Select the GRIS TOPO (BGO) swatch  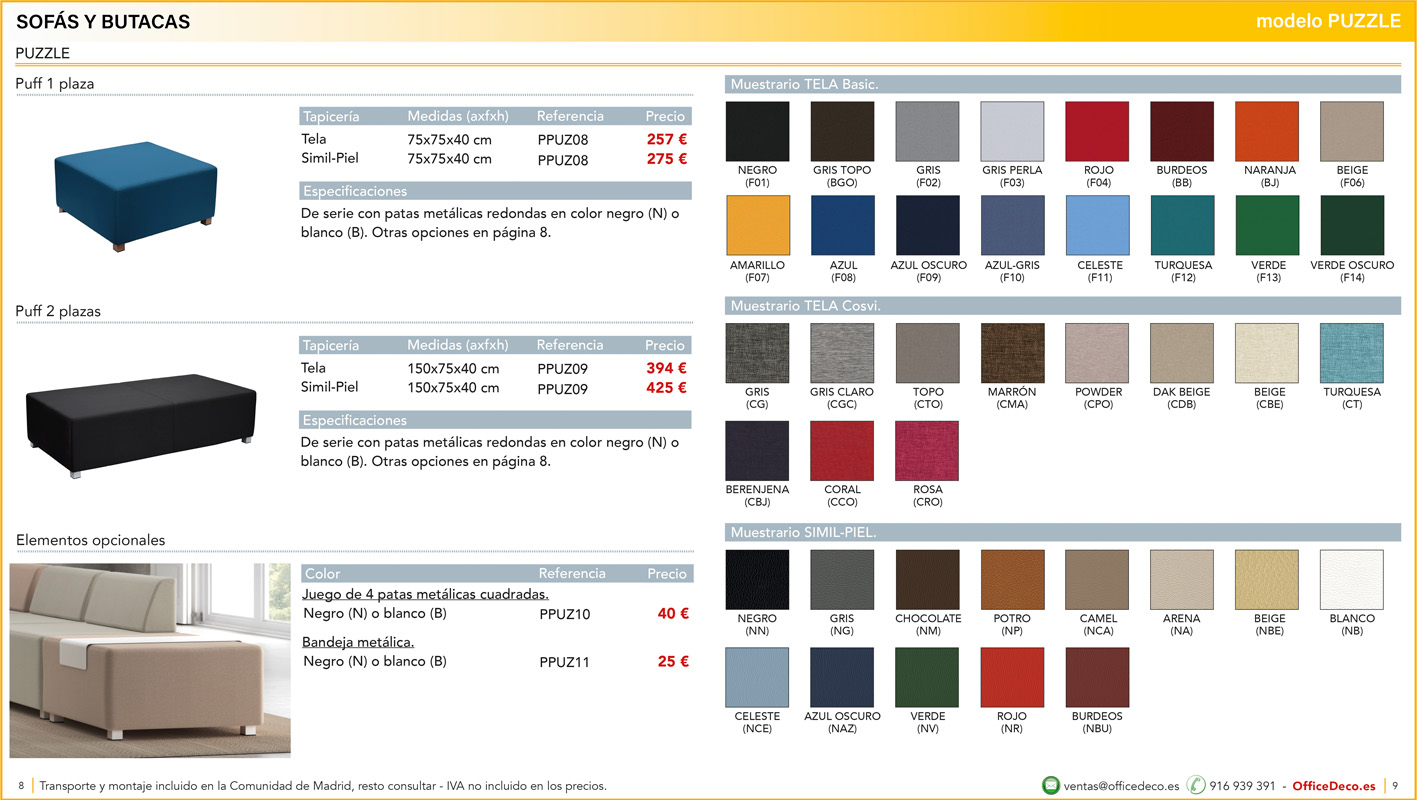842,131
